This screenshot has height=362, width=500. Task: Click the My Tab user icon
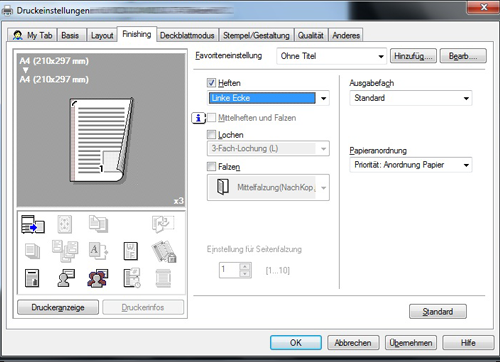(18, 35)
